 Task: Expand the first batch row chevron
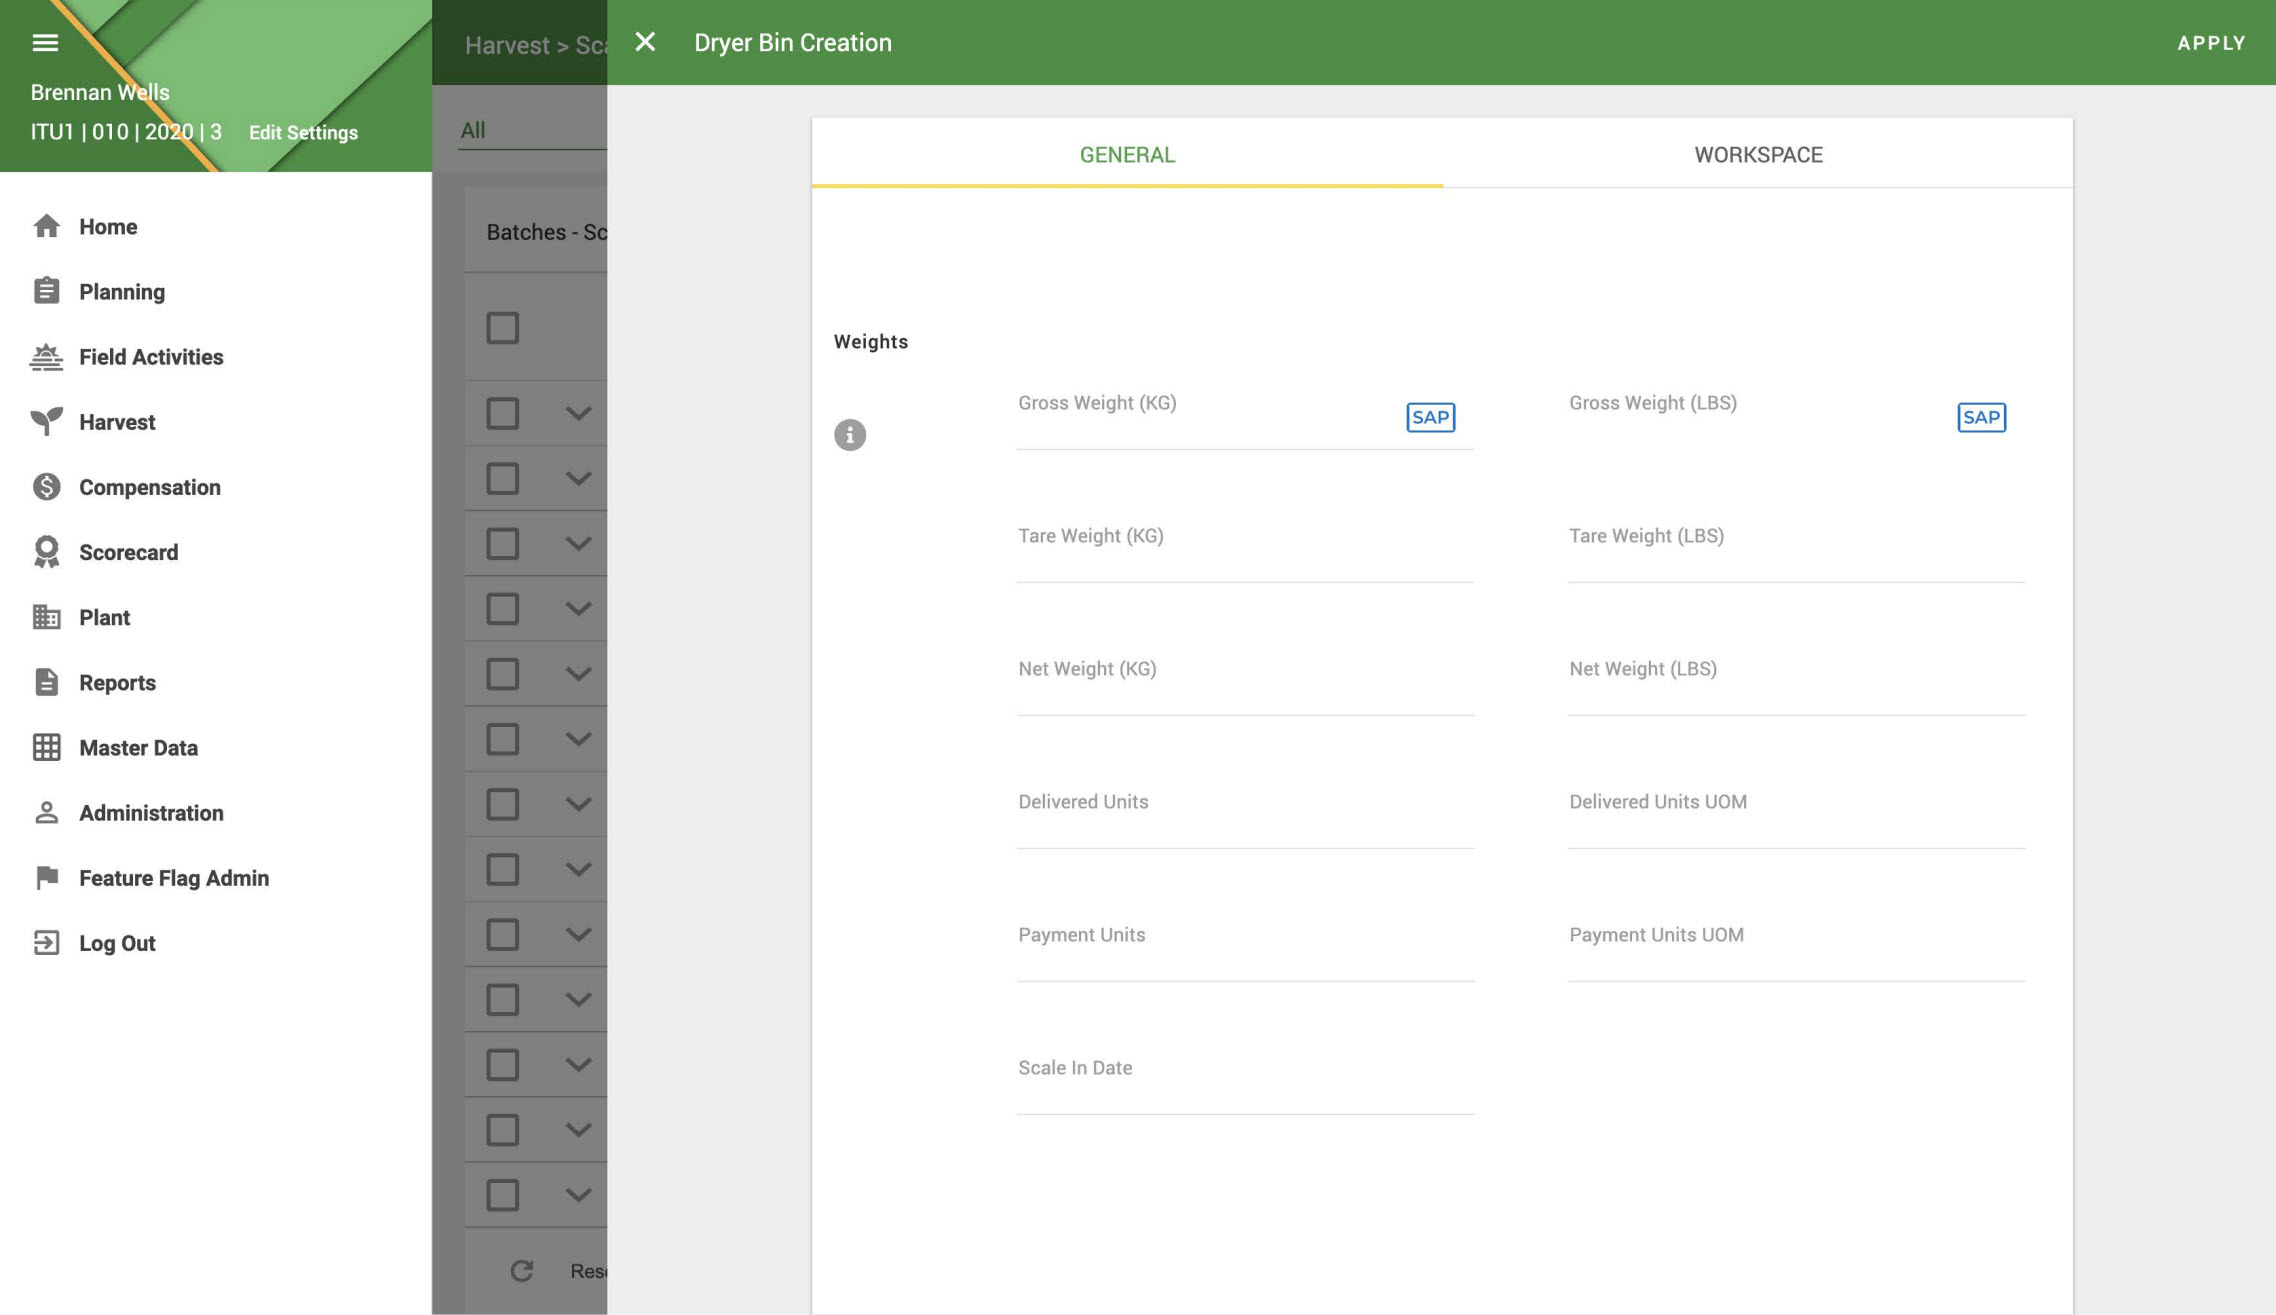[578, 413]
